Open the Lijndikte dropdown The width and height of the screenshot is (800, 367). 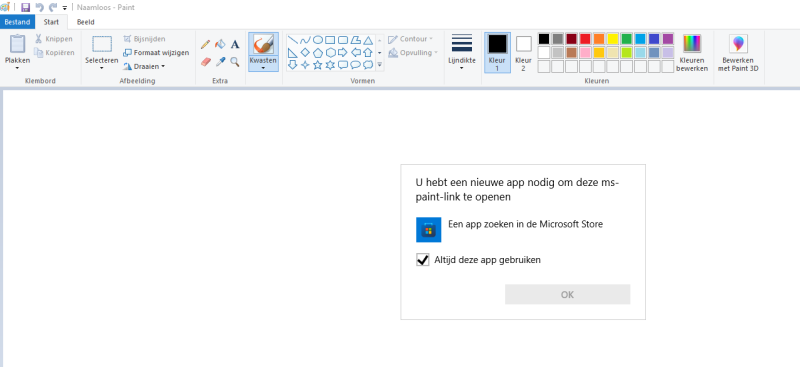coord(462,52)
